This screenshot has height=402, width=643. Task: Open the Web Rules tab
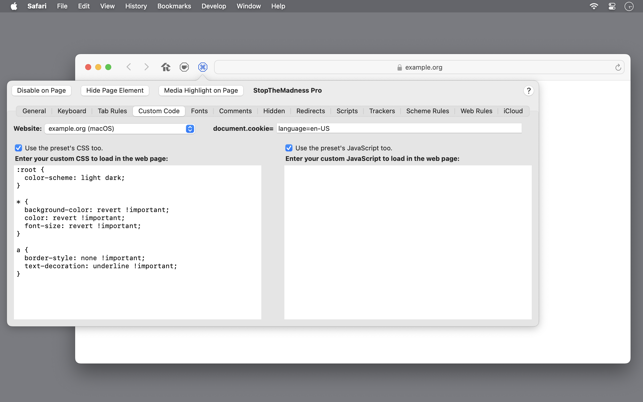pos(476,111)
